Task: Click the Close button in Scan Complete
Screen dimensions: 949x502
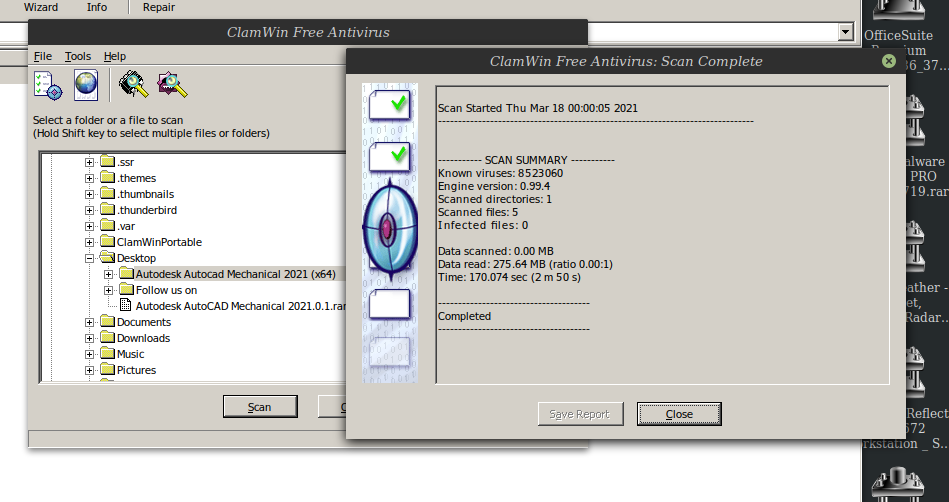Action: (679, 414)
